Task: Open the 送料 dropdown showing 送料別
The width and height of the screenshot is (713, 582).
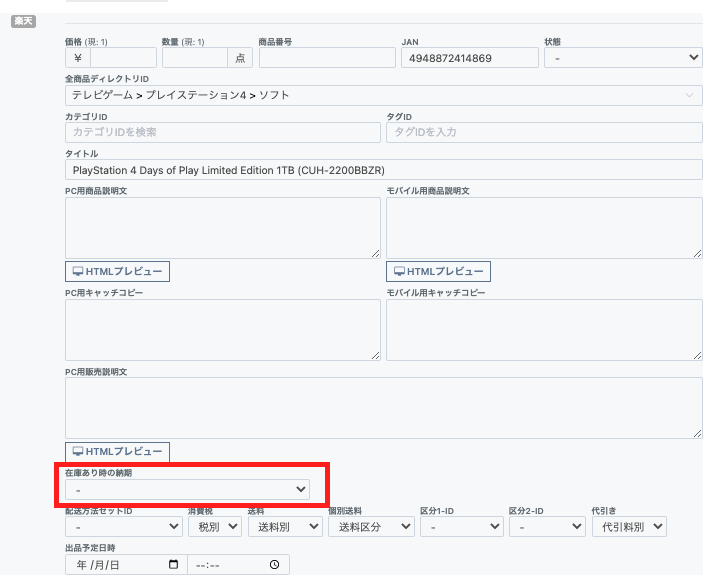Action: (285, 527)
